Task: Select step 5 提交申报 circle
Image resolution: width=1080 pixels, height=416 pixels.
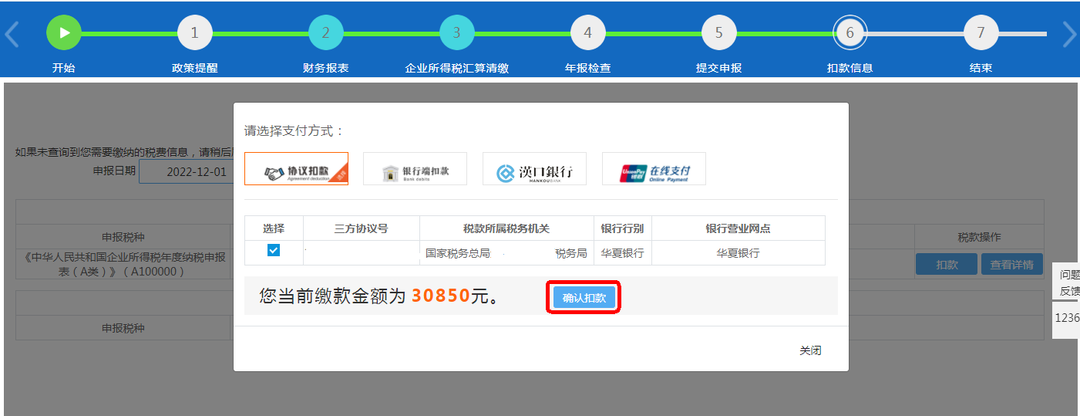Action: [718, 33]
